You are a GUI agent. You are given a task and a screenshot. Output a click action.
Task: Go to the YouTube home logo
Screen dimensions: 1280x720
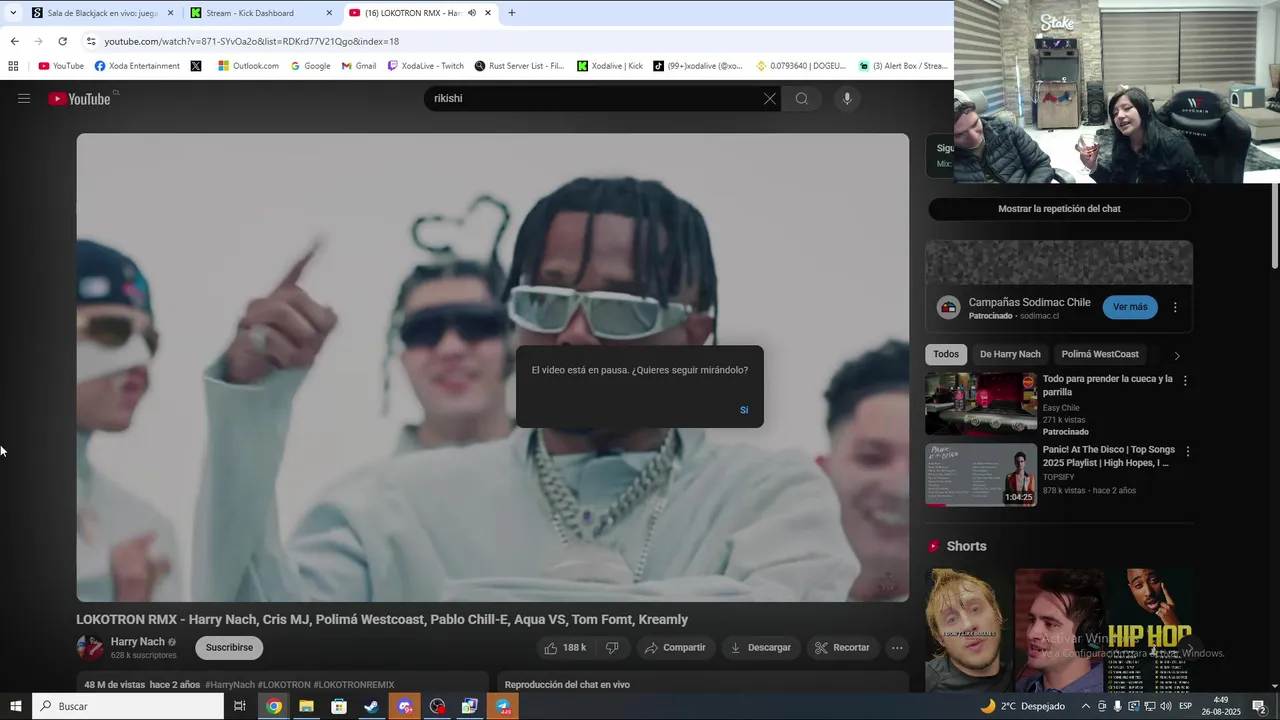click(x=80, y=99)
